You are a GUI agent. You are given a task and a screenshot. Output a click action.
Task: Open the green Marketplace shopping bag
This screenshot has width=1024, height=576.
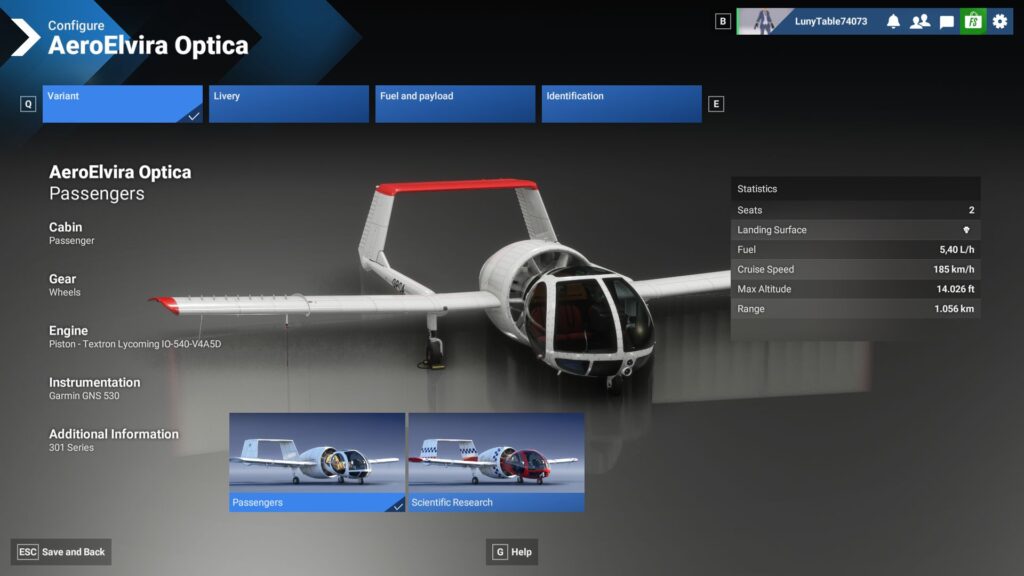(972, 21)
